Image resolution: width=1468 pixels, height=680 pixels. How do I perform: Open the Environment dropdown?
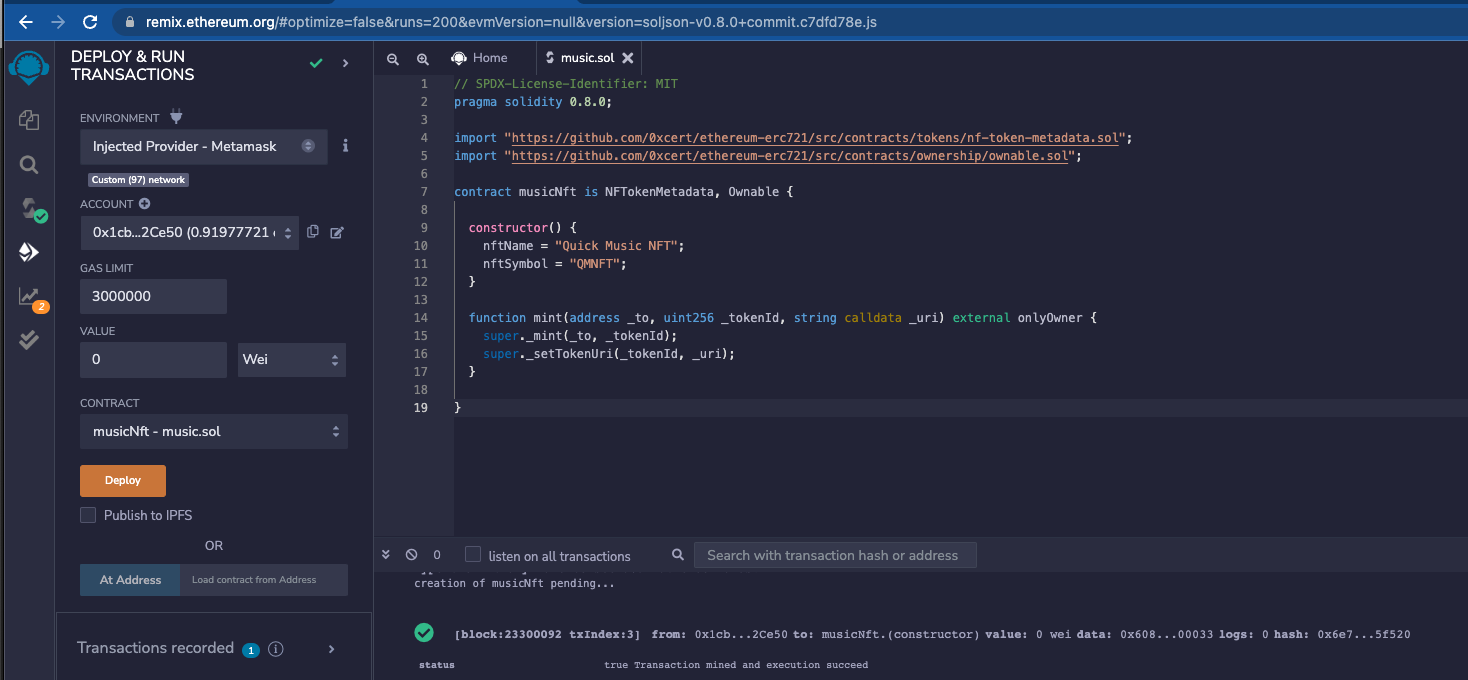pyautogui.click(x=203, y=146)
